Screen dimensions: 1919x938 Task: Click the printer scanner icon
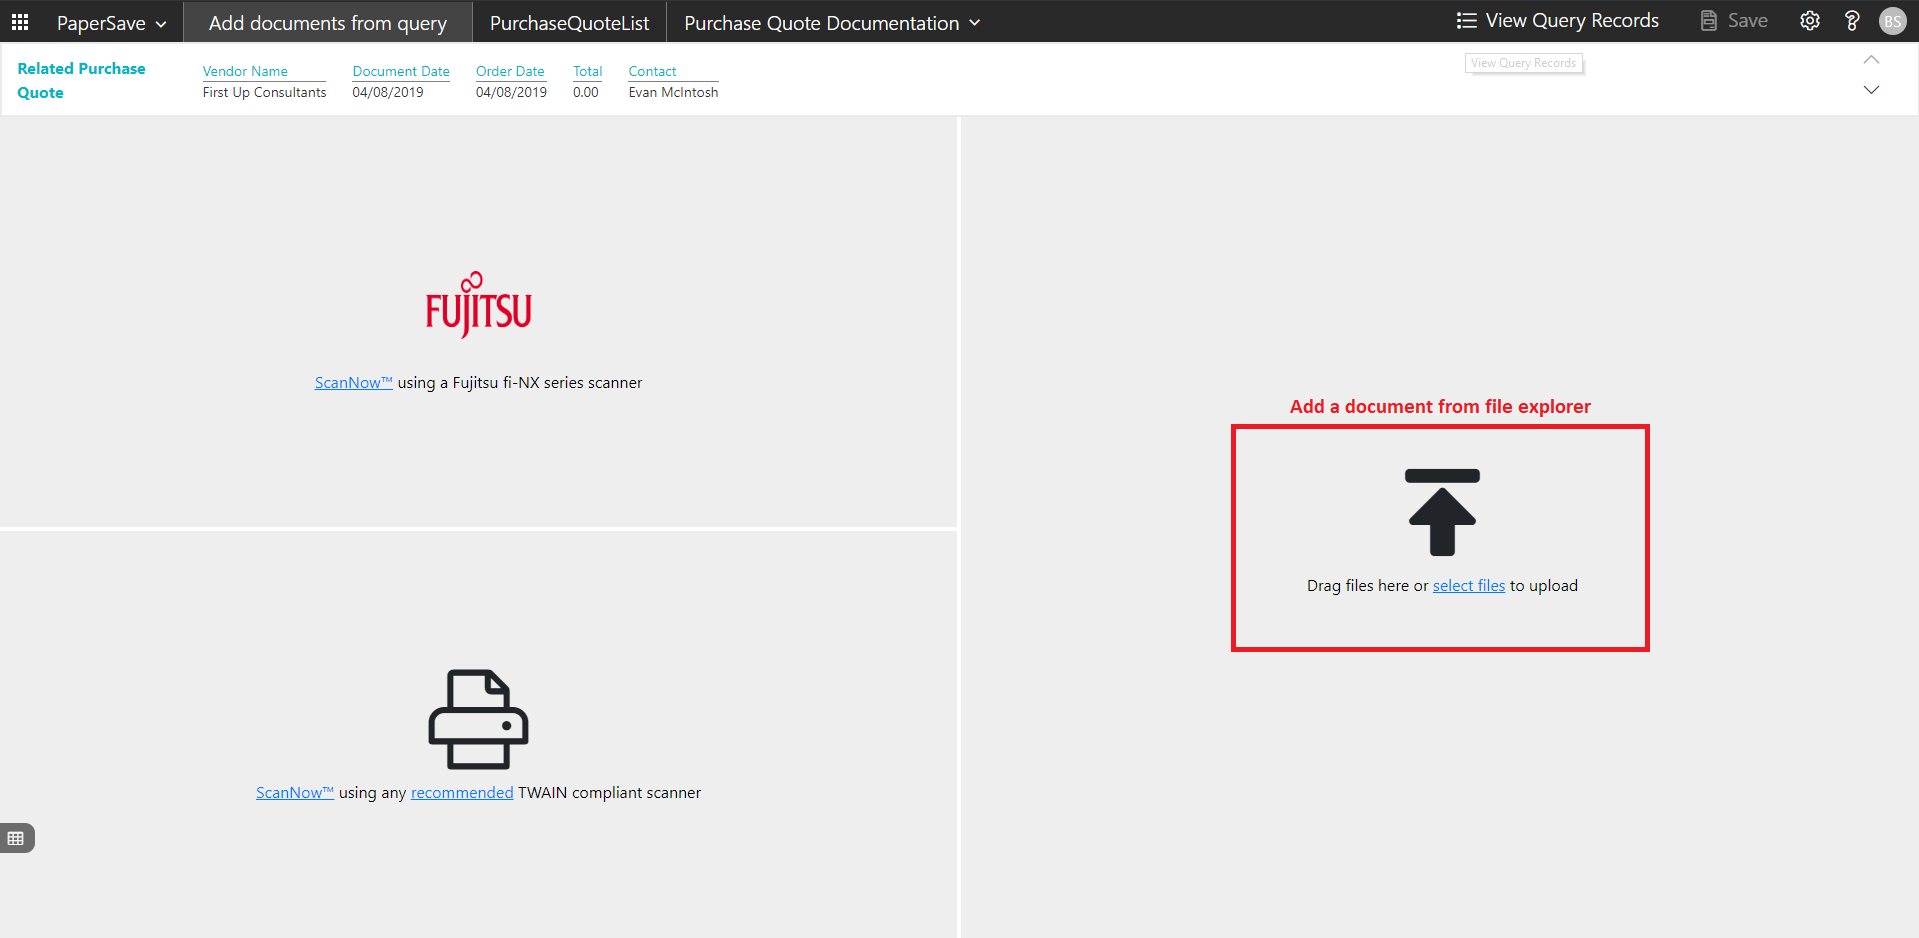click(x=478, y=719)
